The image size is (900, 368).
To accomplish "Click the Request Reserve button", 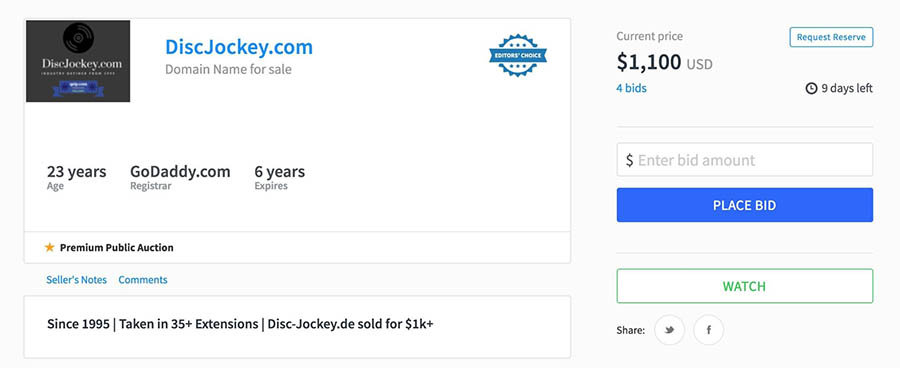I will click(831, 37).
